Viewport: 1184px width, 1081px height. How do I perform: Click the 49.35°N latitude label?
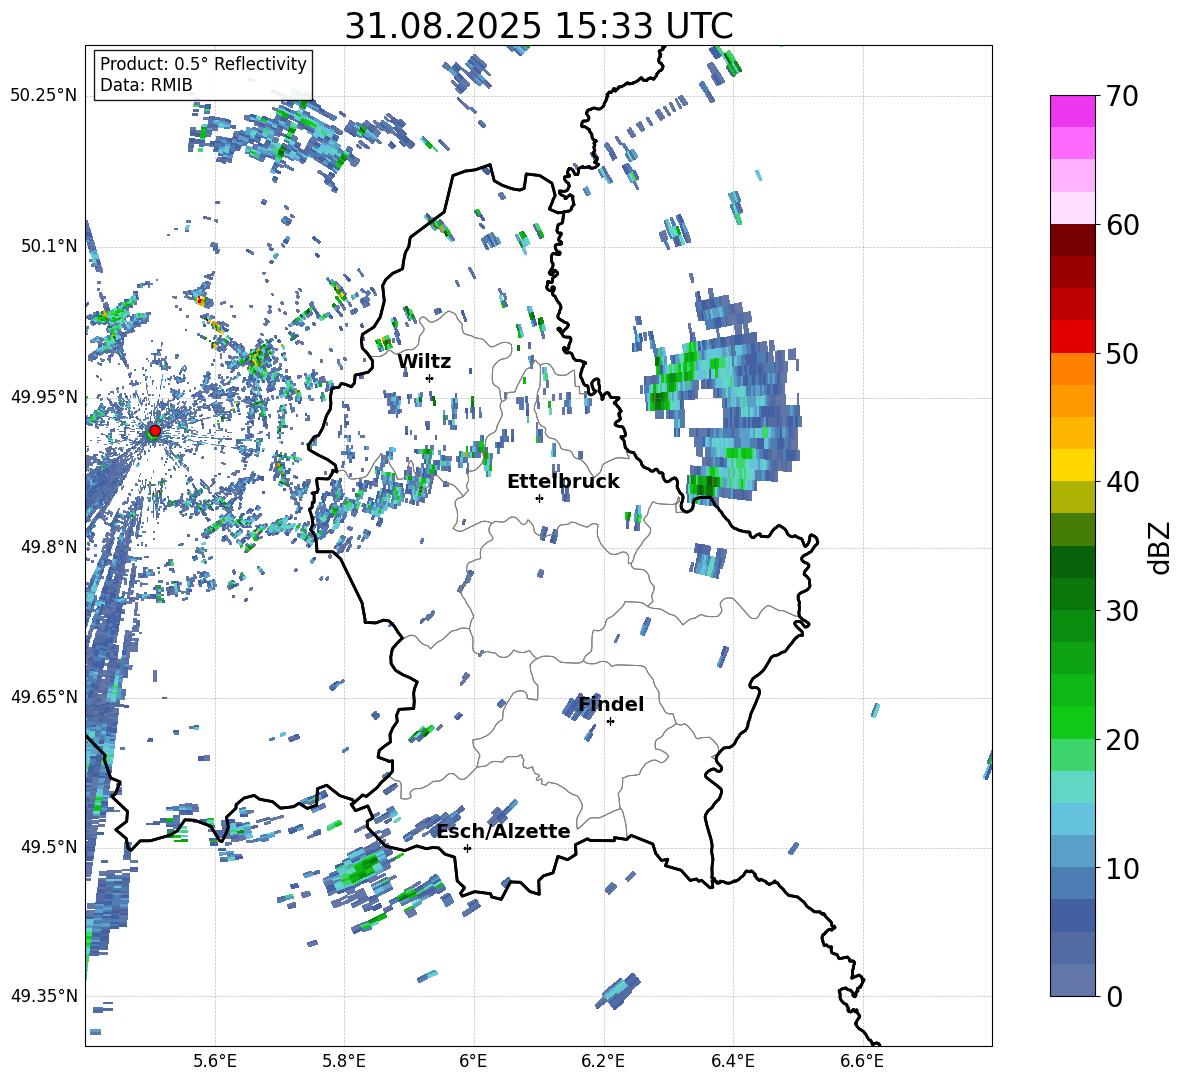44,996
